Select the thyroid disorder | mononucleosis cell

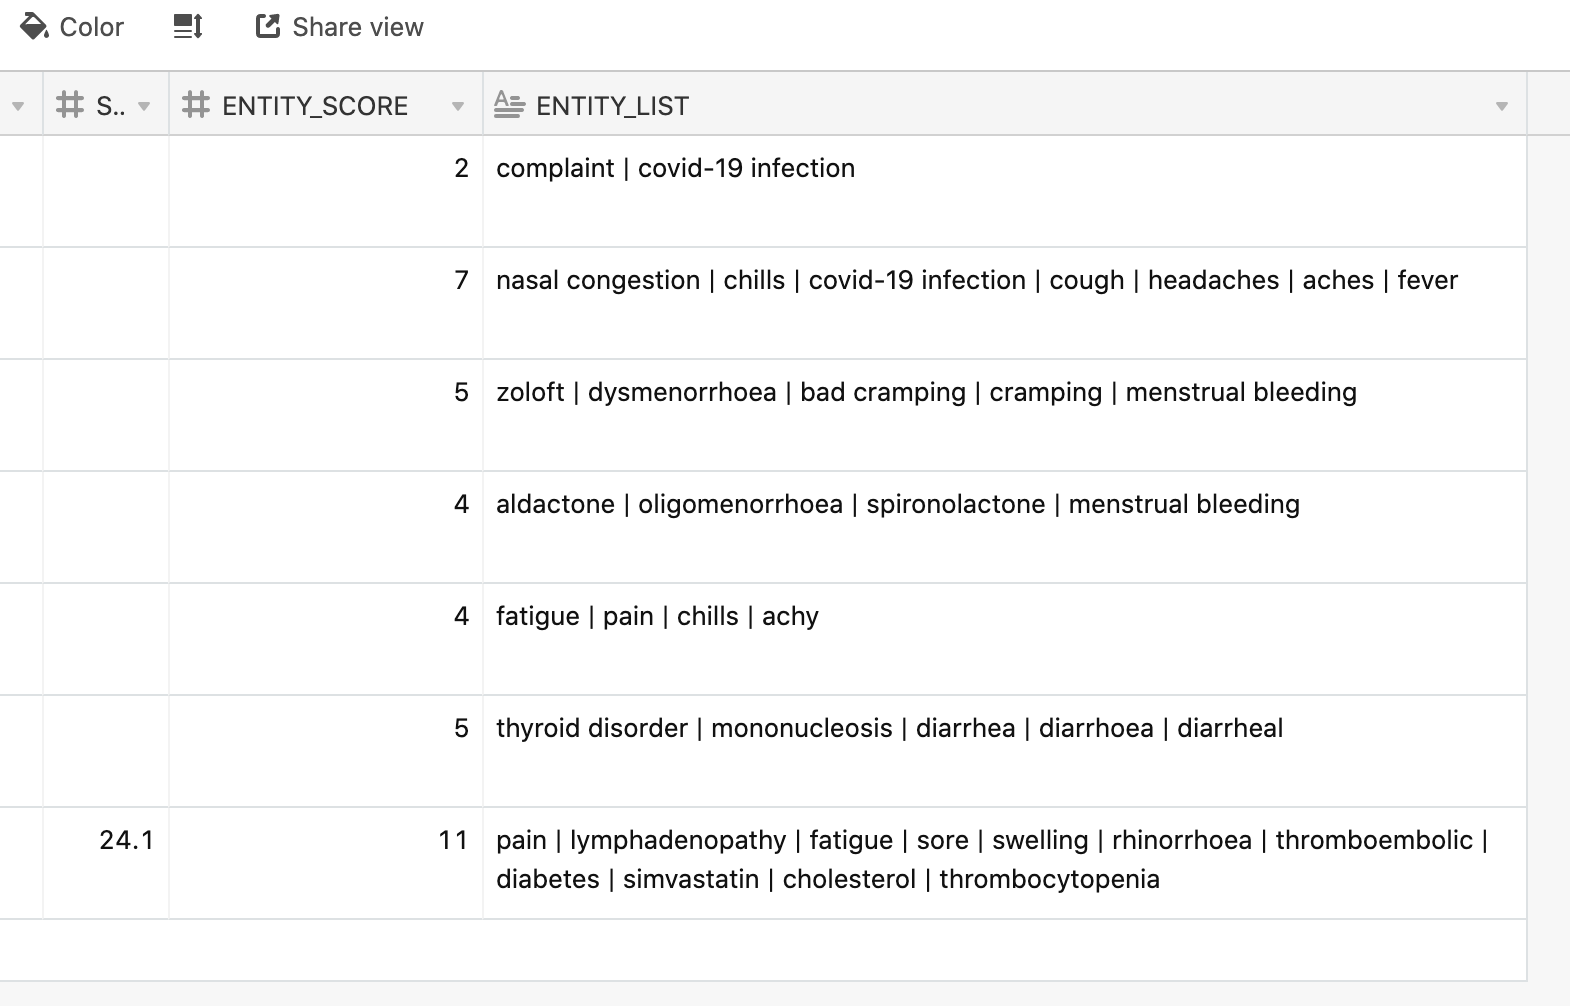click(x=1005, y=751)
